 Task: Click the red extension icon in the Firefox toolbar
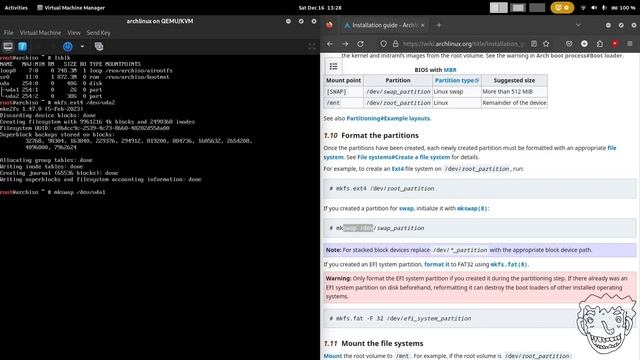615,44
